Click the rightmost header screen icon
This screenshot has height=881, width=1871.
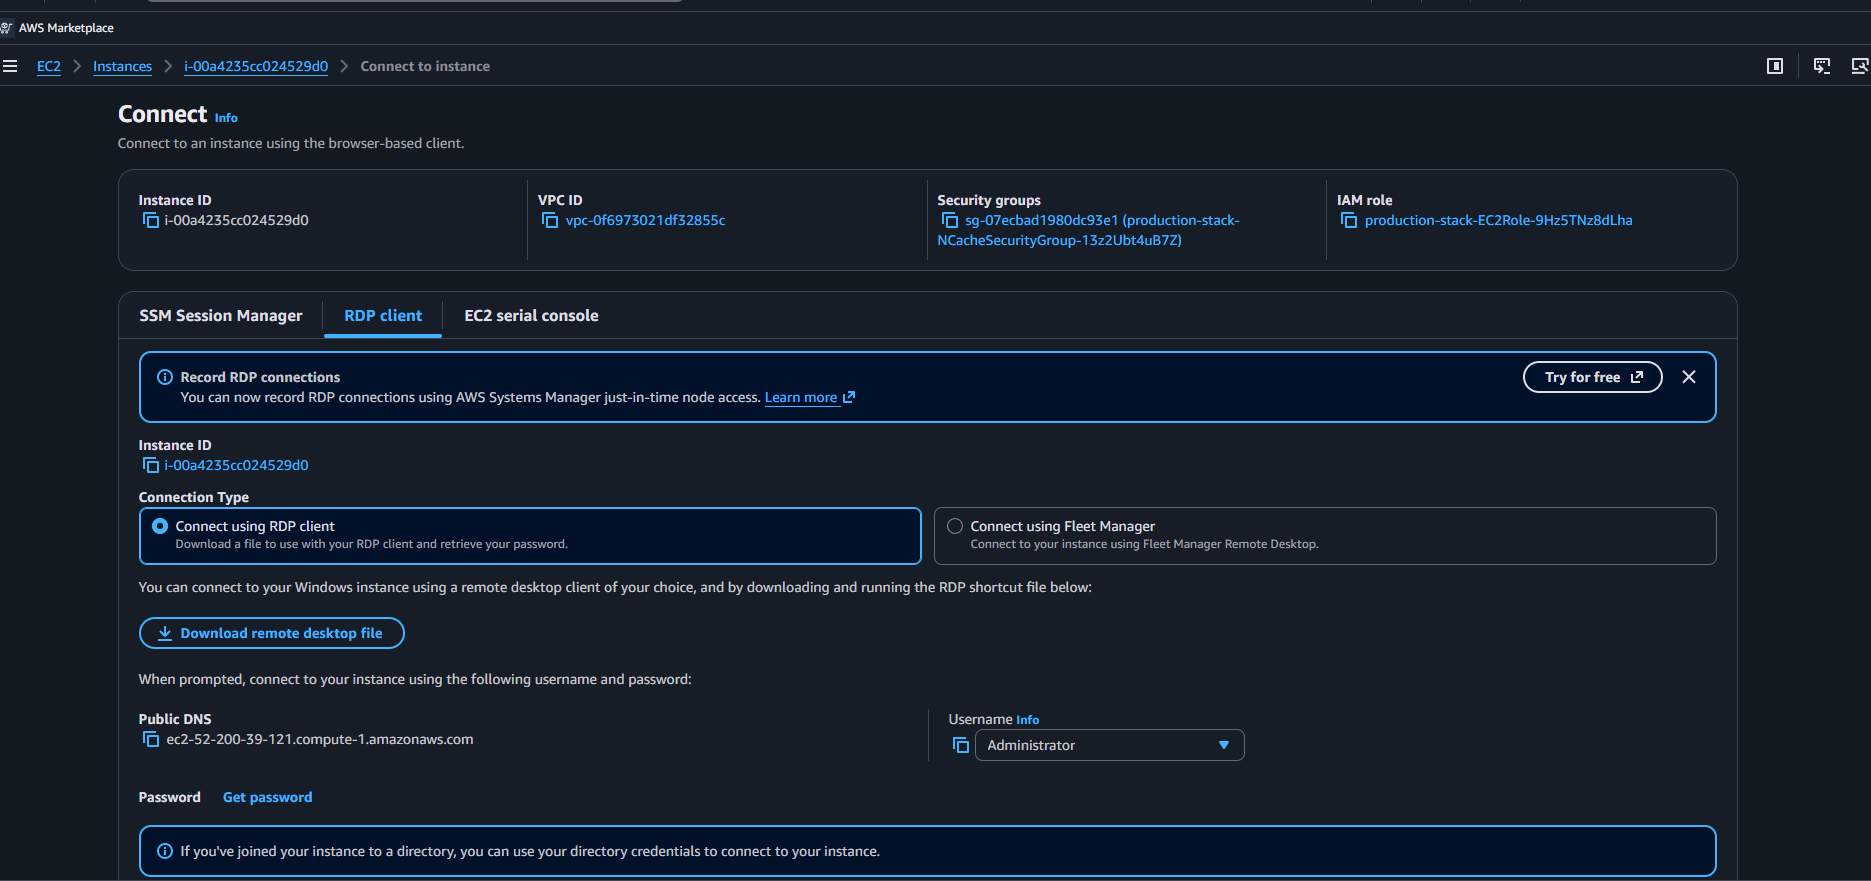click(1860, 66)
